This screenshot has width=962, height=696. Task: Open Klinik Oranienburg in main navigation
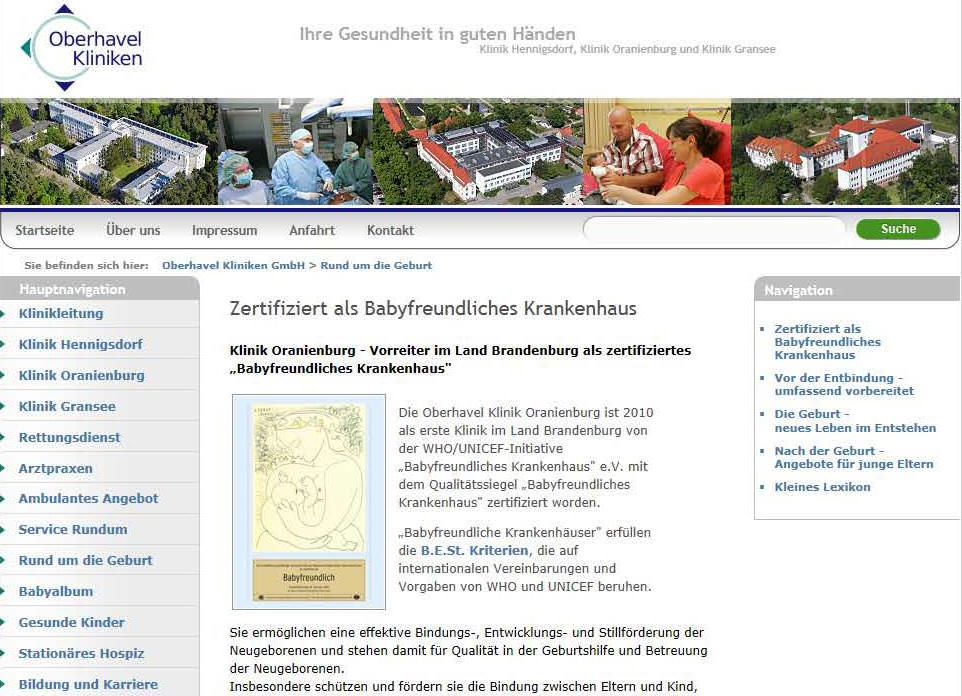click(82, 375)
